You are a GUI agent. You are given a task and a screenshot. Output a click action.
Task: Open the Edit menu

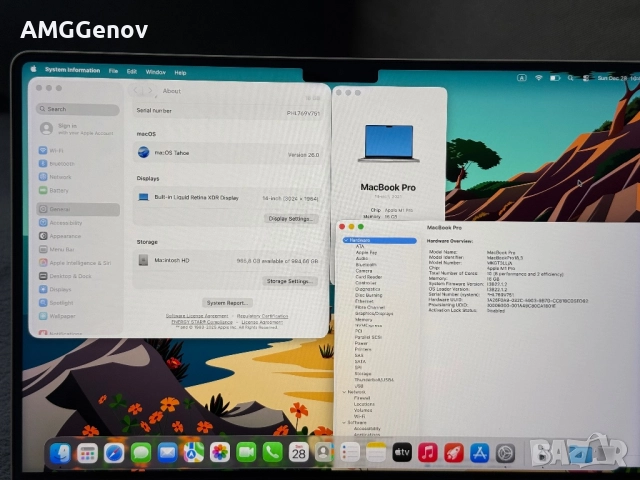click(x=131, y=71)
